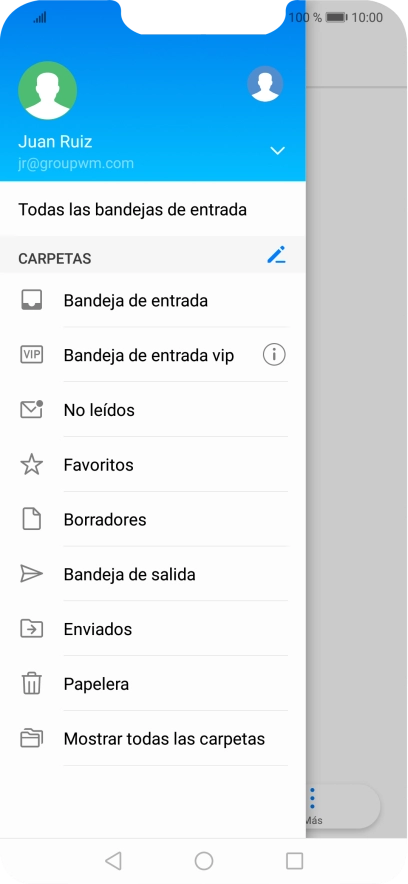Tap the Android home circle button
Image resolution: width=408 pixels, height=884 pixels.
(x=204, y=861)
